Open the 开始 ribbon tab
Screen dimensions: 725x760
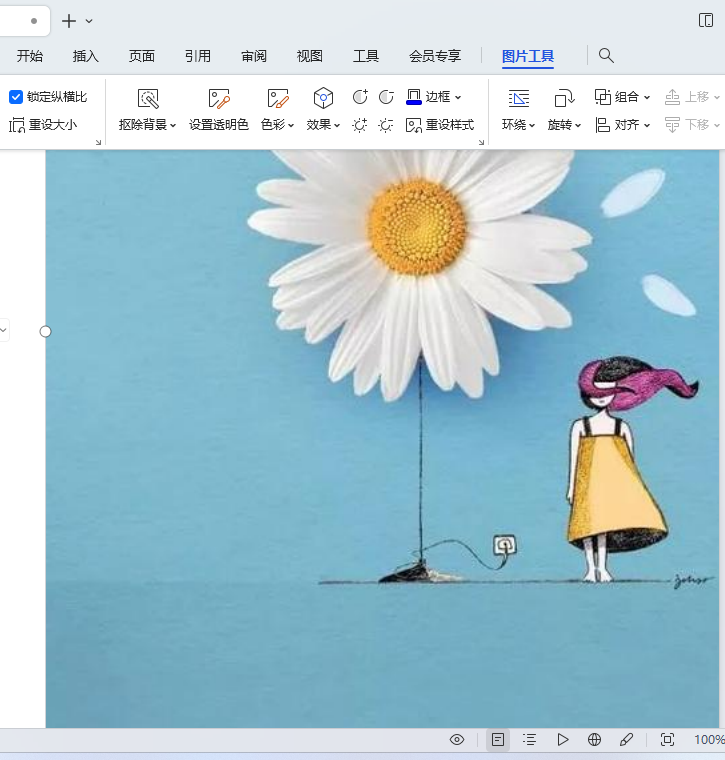click(30, 56)
